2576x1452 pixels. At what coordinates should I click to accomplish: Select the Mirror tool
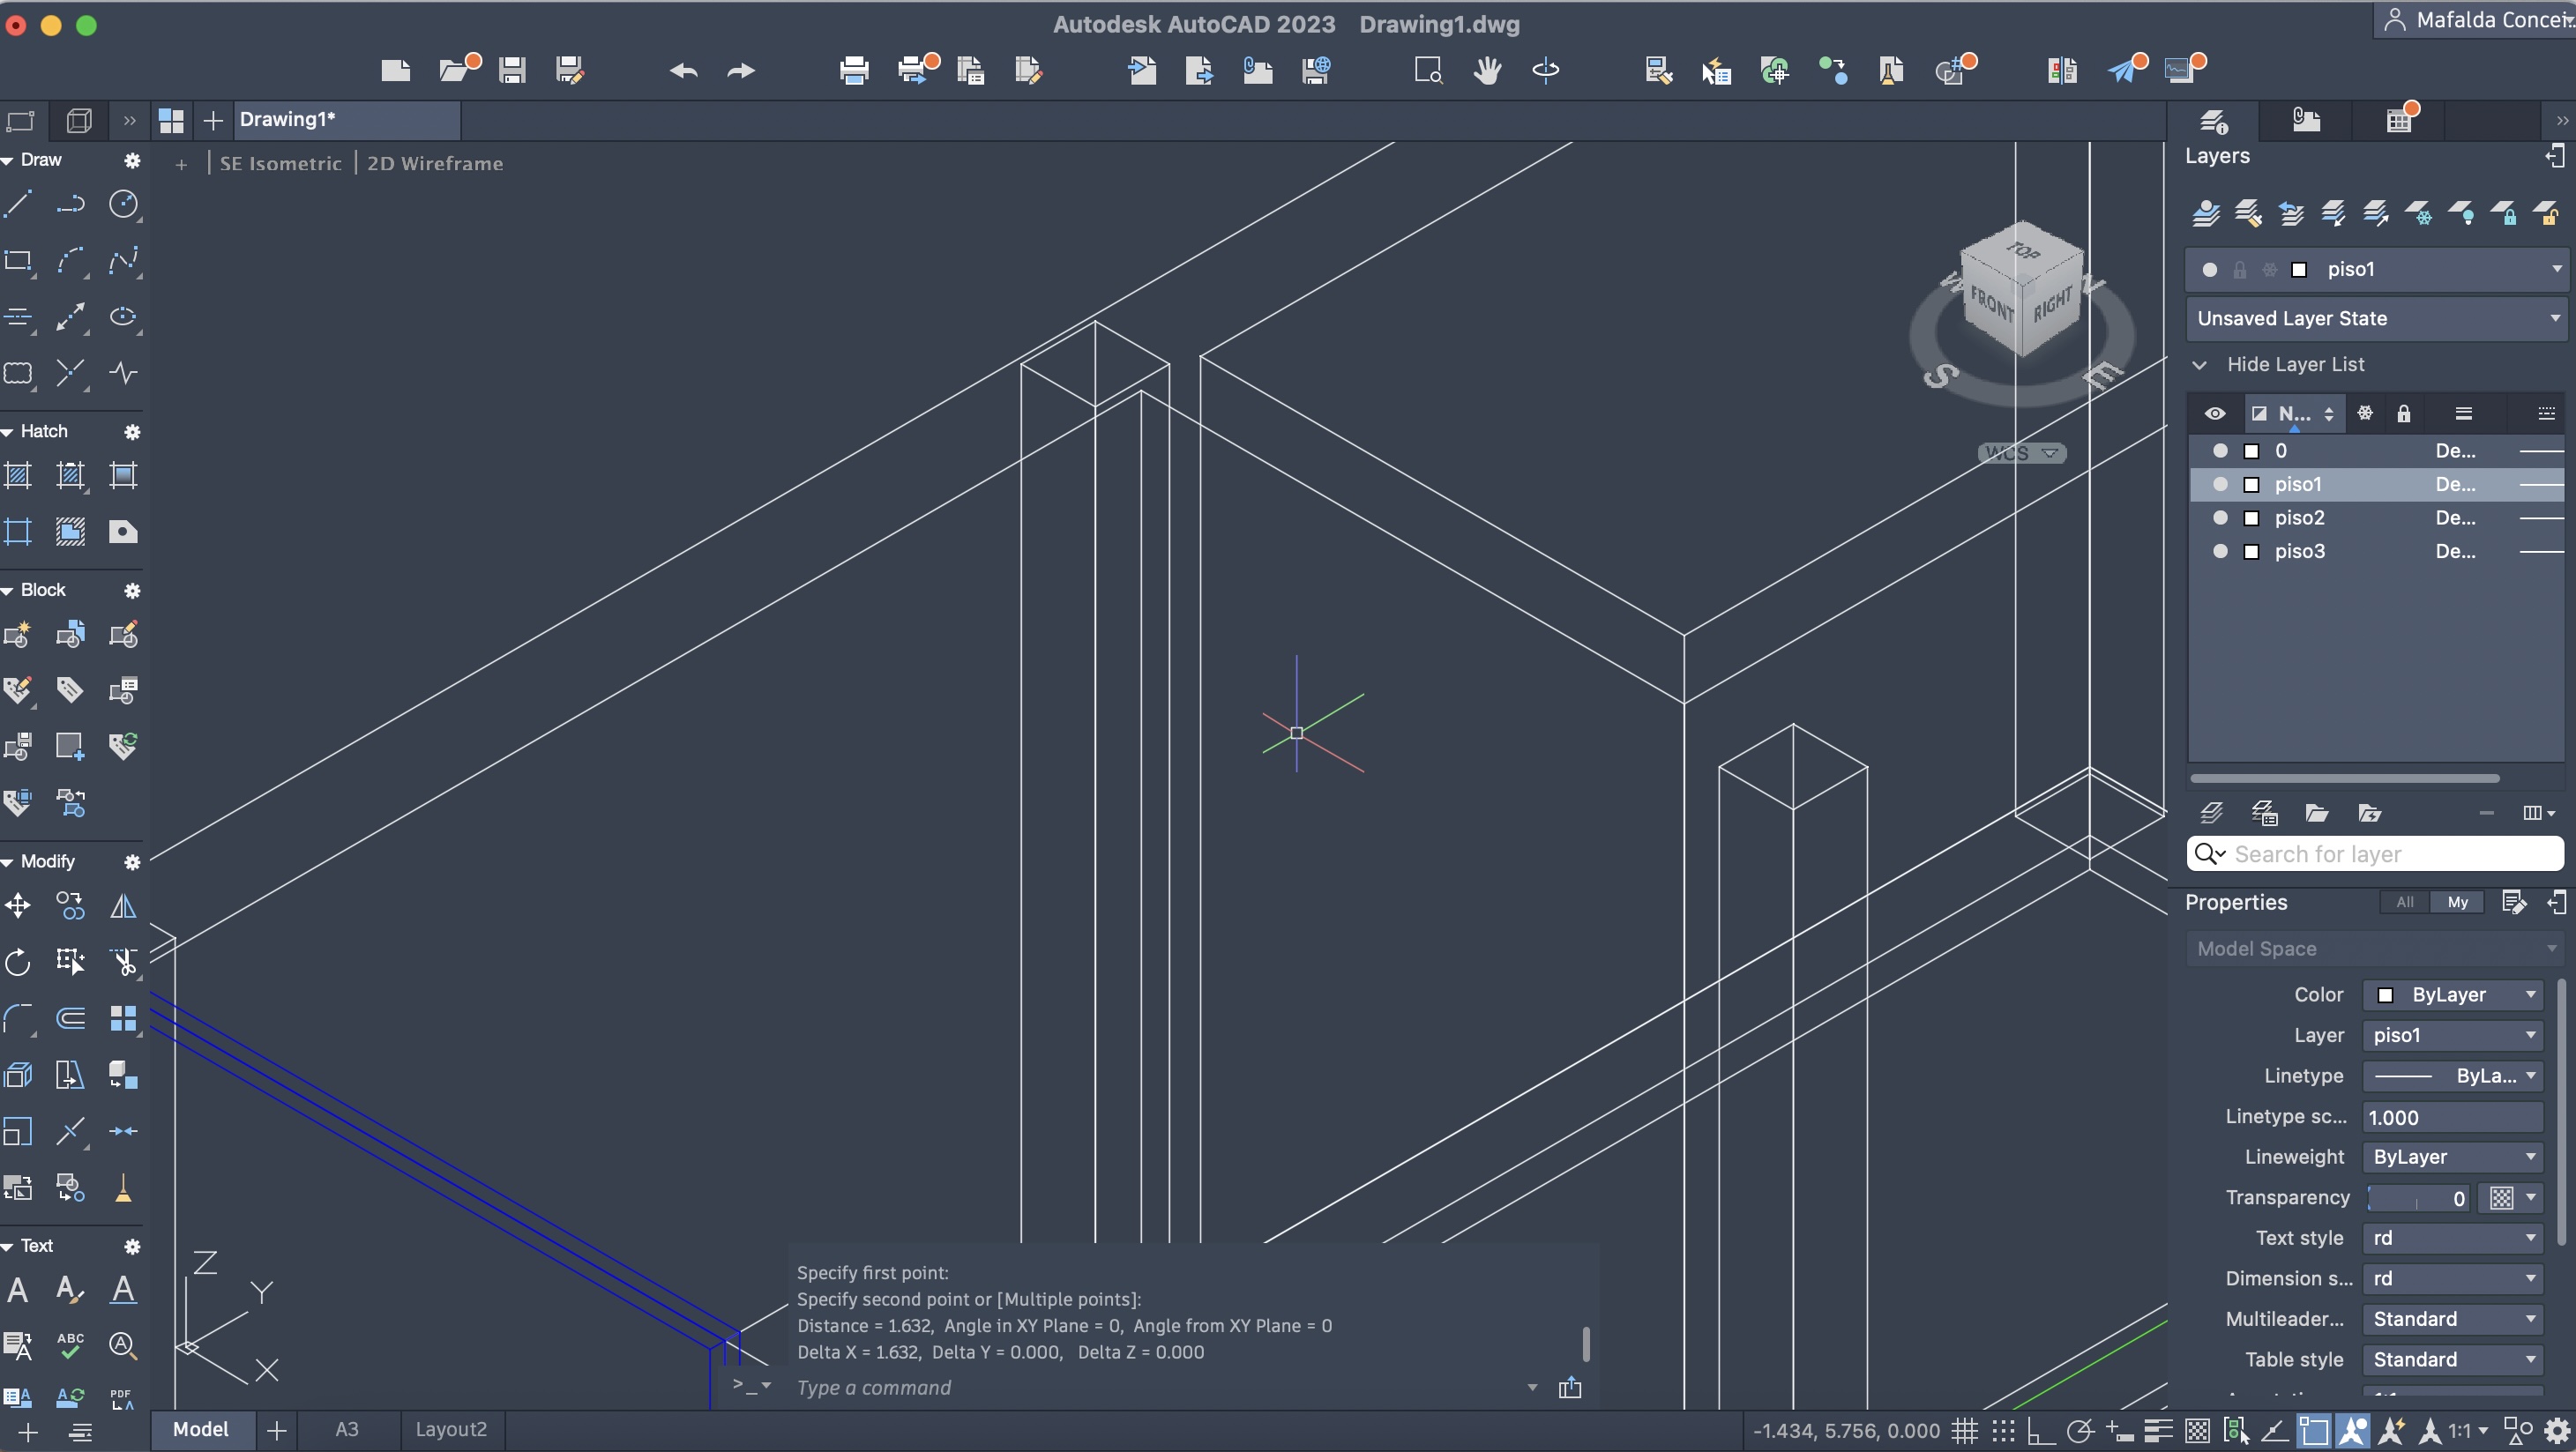[123, 906]
